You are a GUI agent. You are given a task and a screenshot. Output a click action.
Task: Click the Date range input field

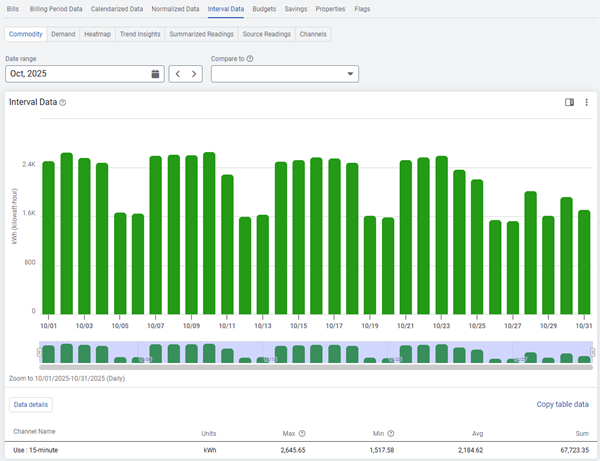[x=75, y=74]
